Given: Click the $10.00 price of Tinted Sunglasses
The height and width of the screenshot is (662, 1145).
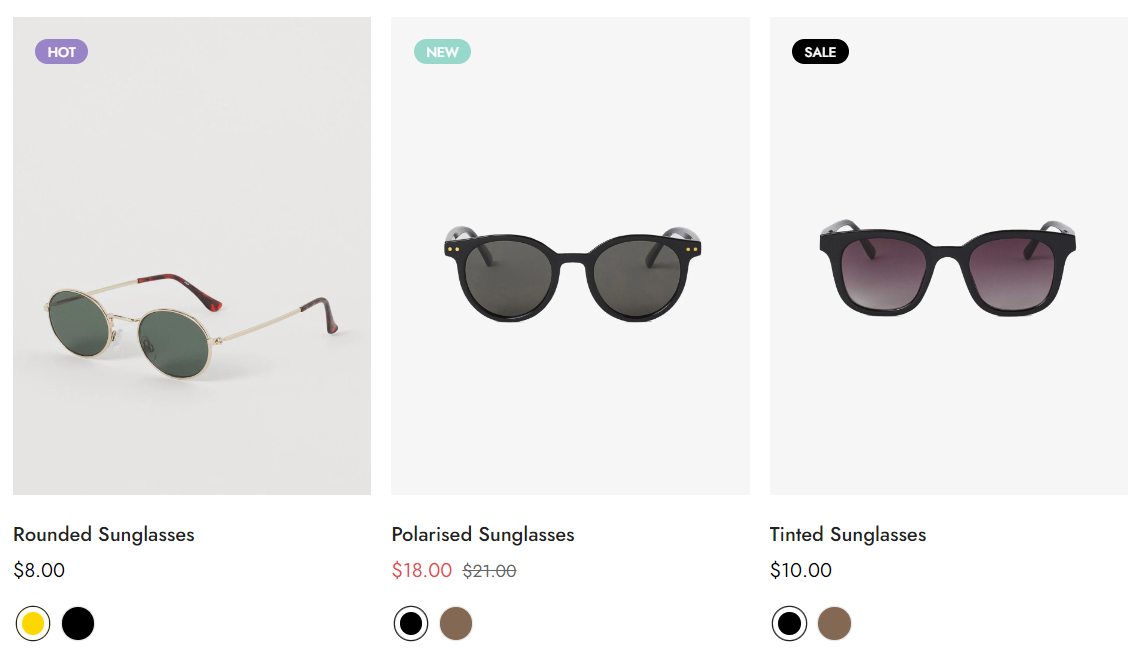Looking at the screenshot, I should pyautogui.click(x=801, y=570).
